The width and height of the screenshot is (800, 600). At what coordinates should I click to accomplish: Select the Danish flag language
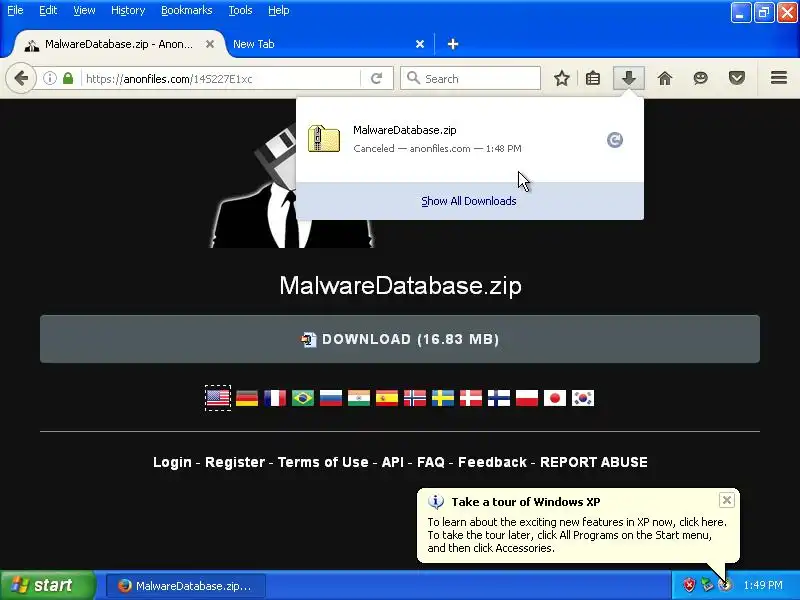[471, 398]
